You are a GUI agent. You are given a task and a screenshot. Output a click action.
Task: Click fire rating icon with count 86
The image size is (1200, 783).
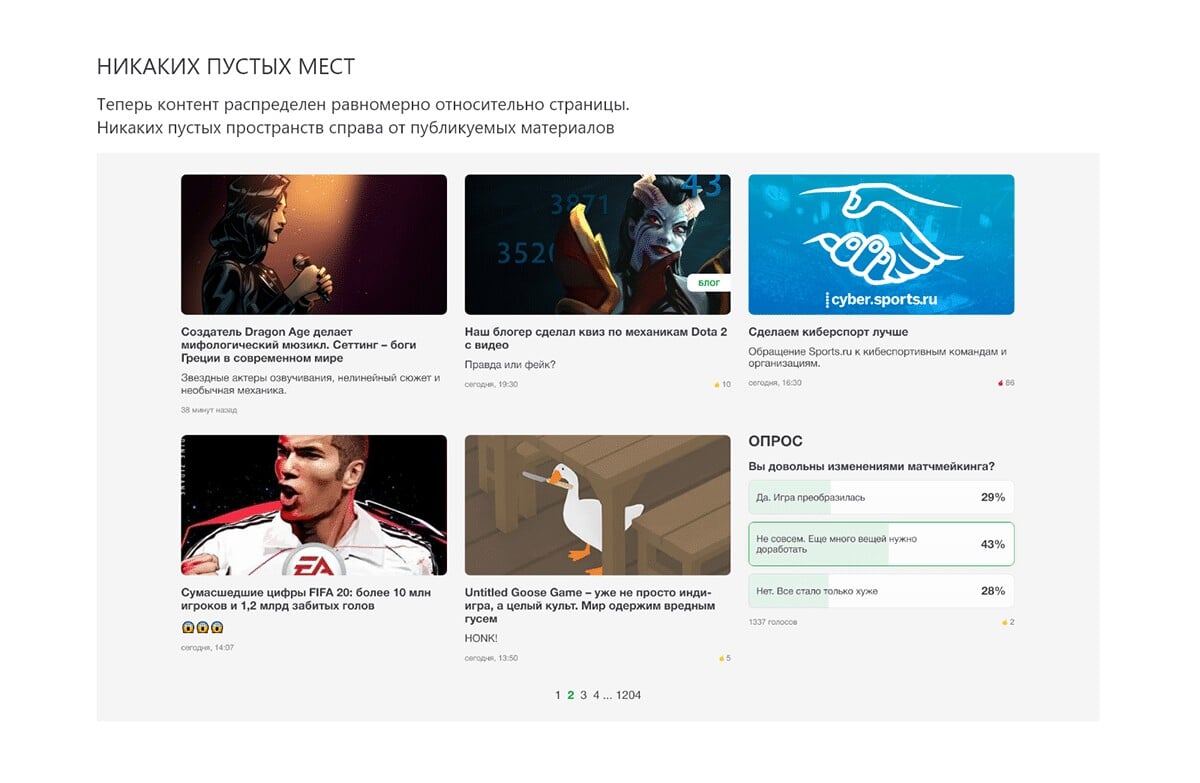1001,383
